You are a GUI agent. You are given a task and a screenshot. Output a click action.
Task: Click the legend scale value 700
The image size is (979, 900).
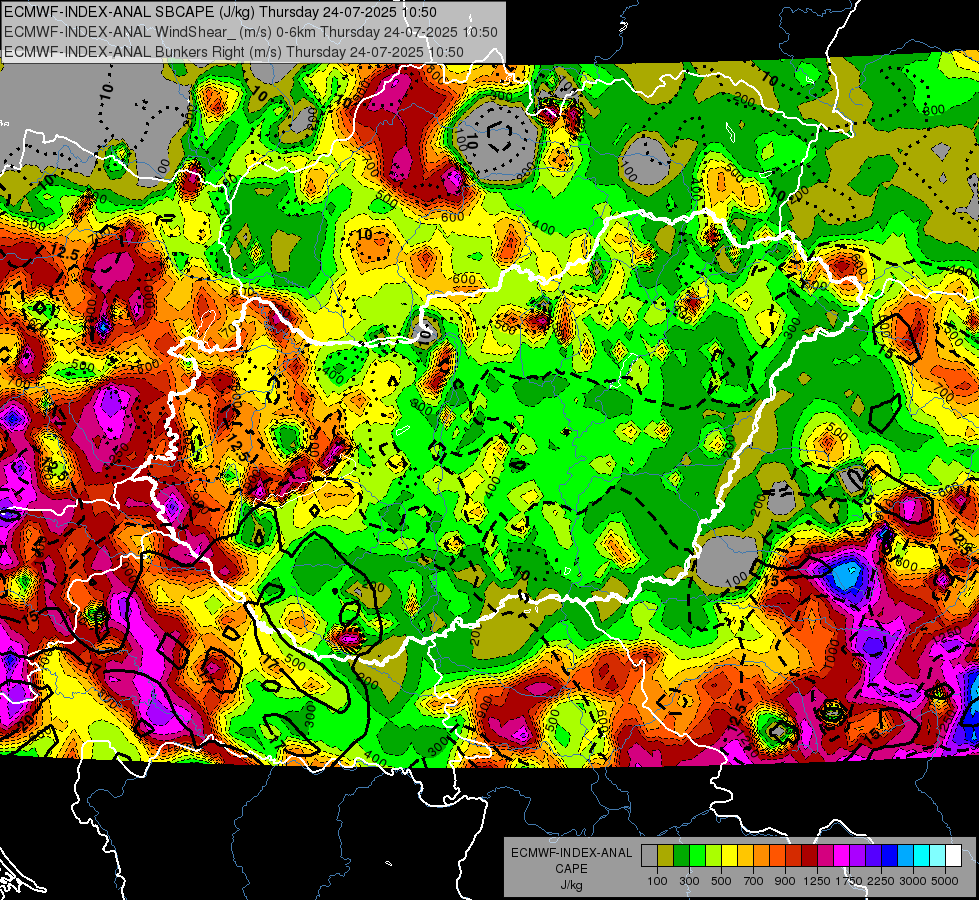pyautogui.click(x=754, y=881)
